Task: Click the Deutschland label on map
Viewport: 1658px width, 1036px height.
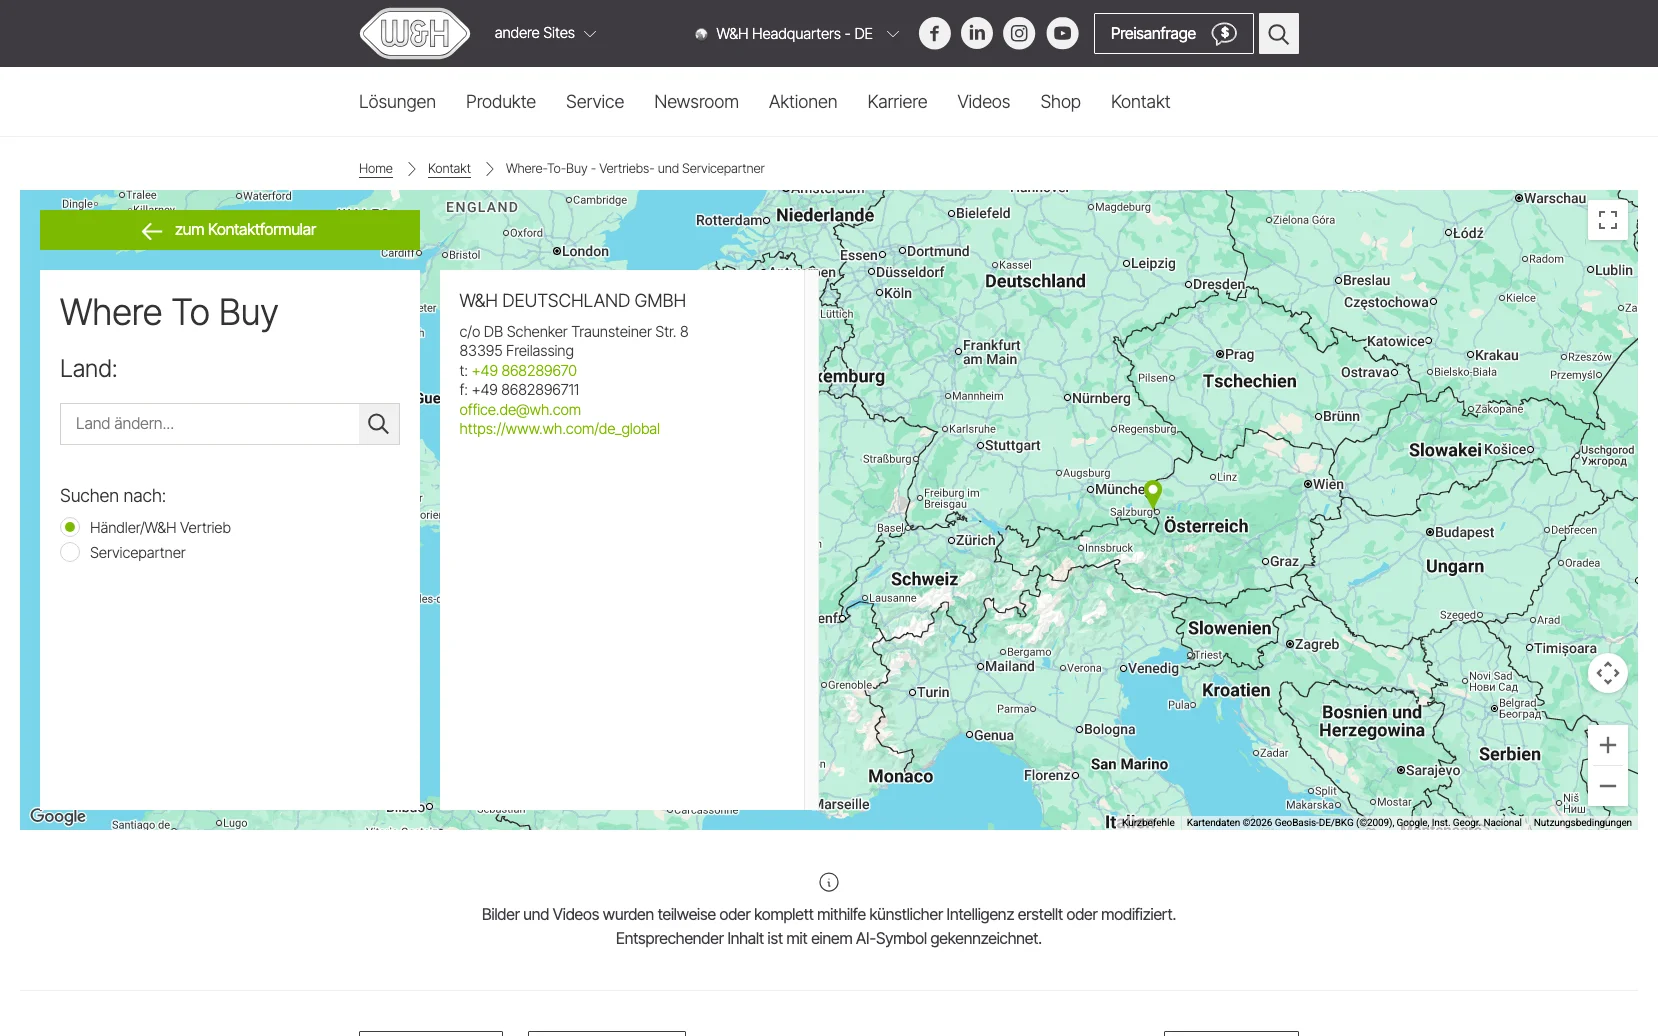Action: pos(1035,281)
